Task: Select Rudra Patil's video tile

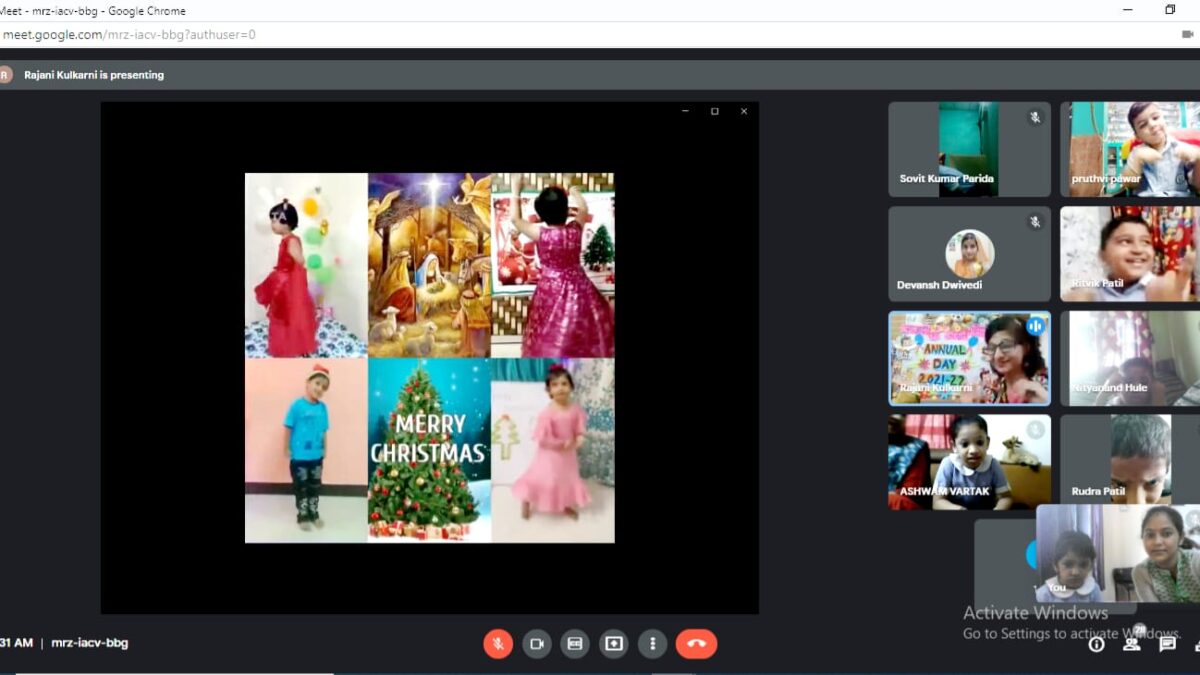Action: coord(1130,462)
